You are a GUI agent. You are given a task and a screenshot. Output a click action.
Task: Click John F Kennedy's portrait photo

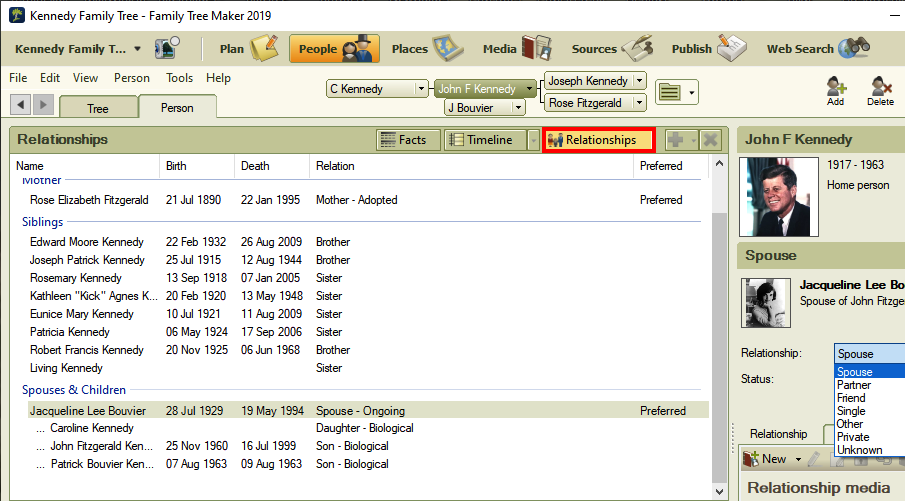pyautogui.click(x=779, y=197)
